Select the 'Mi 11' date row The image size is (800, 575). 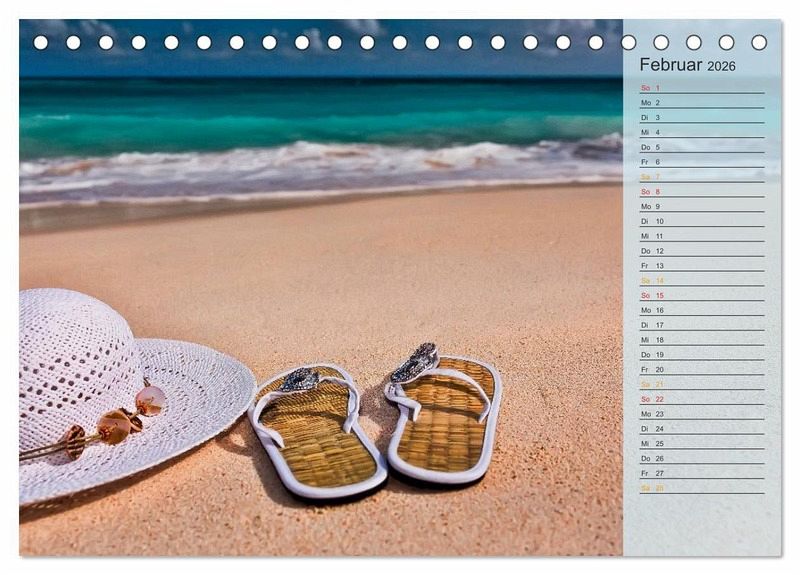click(x=702, y=236)
